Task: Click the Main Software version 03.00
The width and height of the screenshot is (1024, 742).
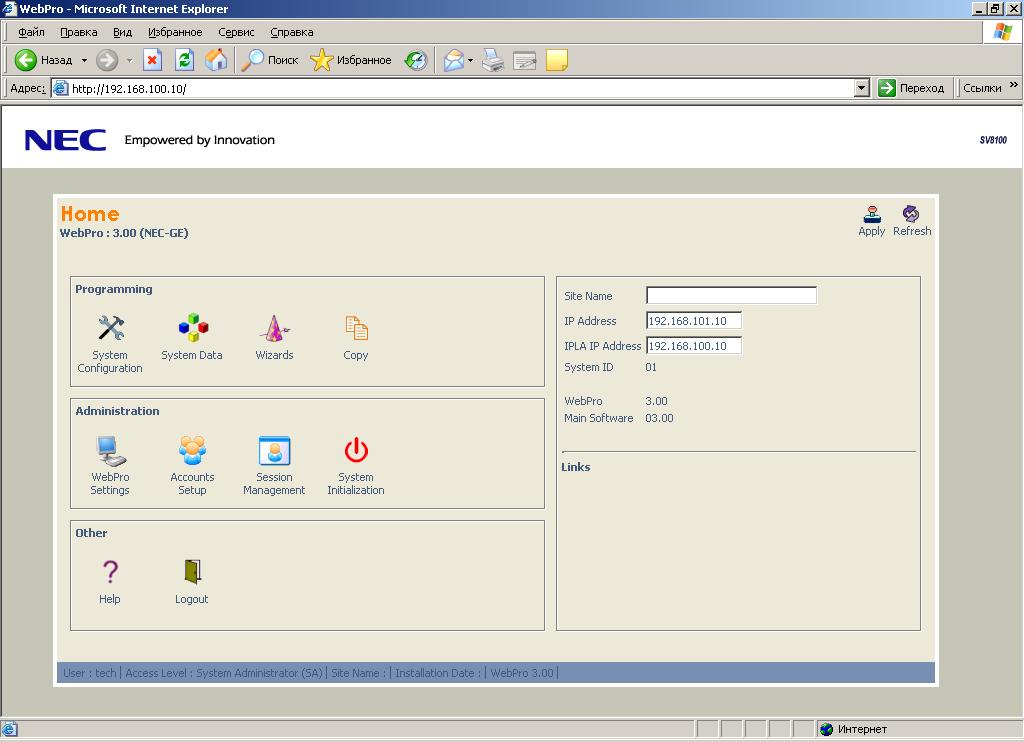Action: [659, 418]
